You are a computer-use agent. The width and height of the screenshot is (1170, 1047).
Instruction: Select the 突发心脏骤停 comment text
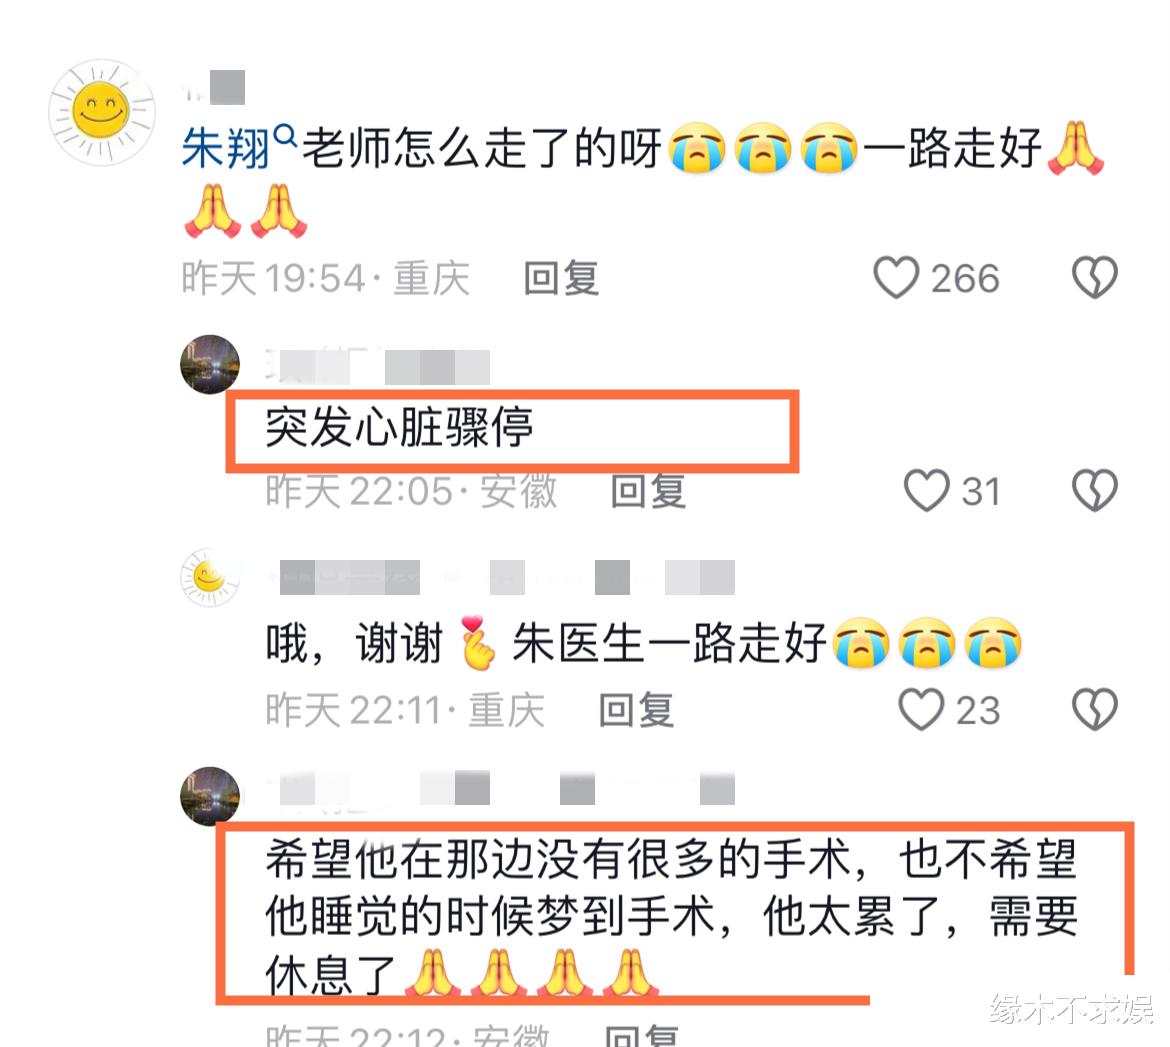[399, 428]
